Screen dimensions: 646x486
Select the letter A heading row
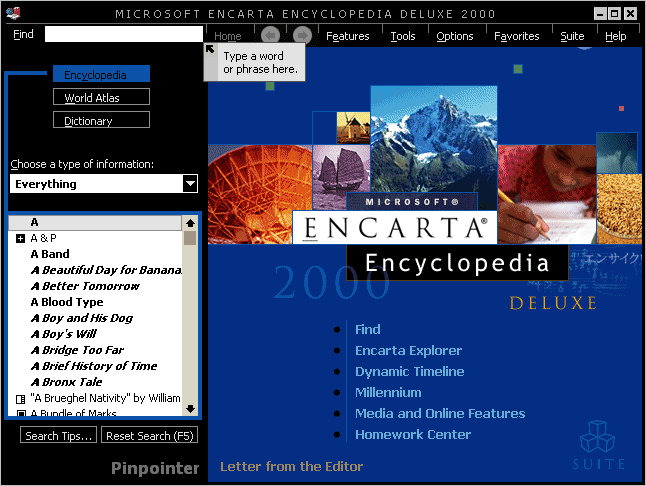95,222
